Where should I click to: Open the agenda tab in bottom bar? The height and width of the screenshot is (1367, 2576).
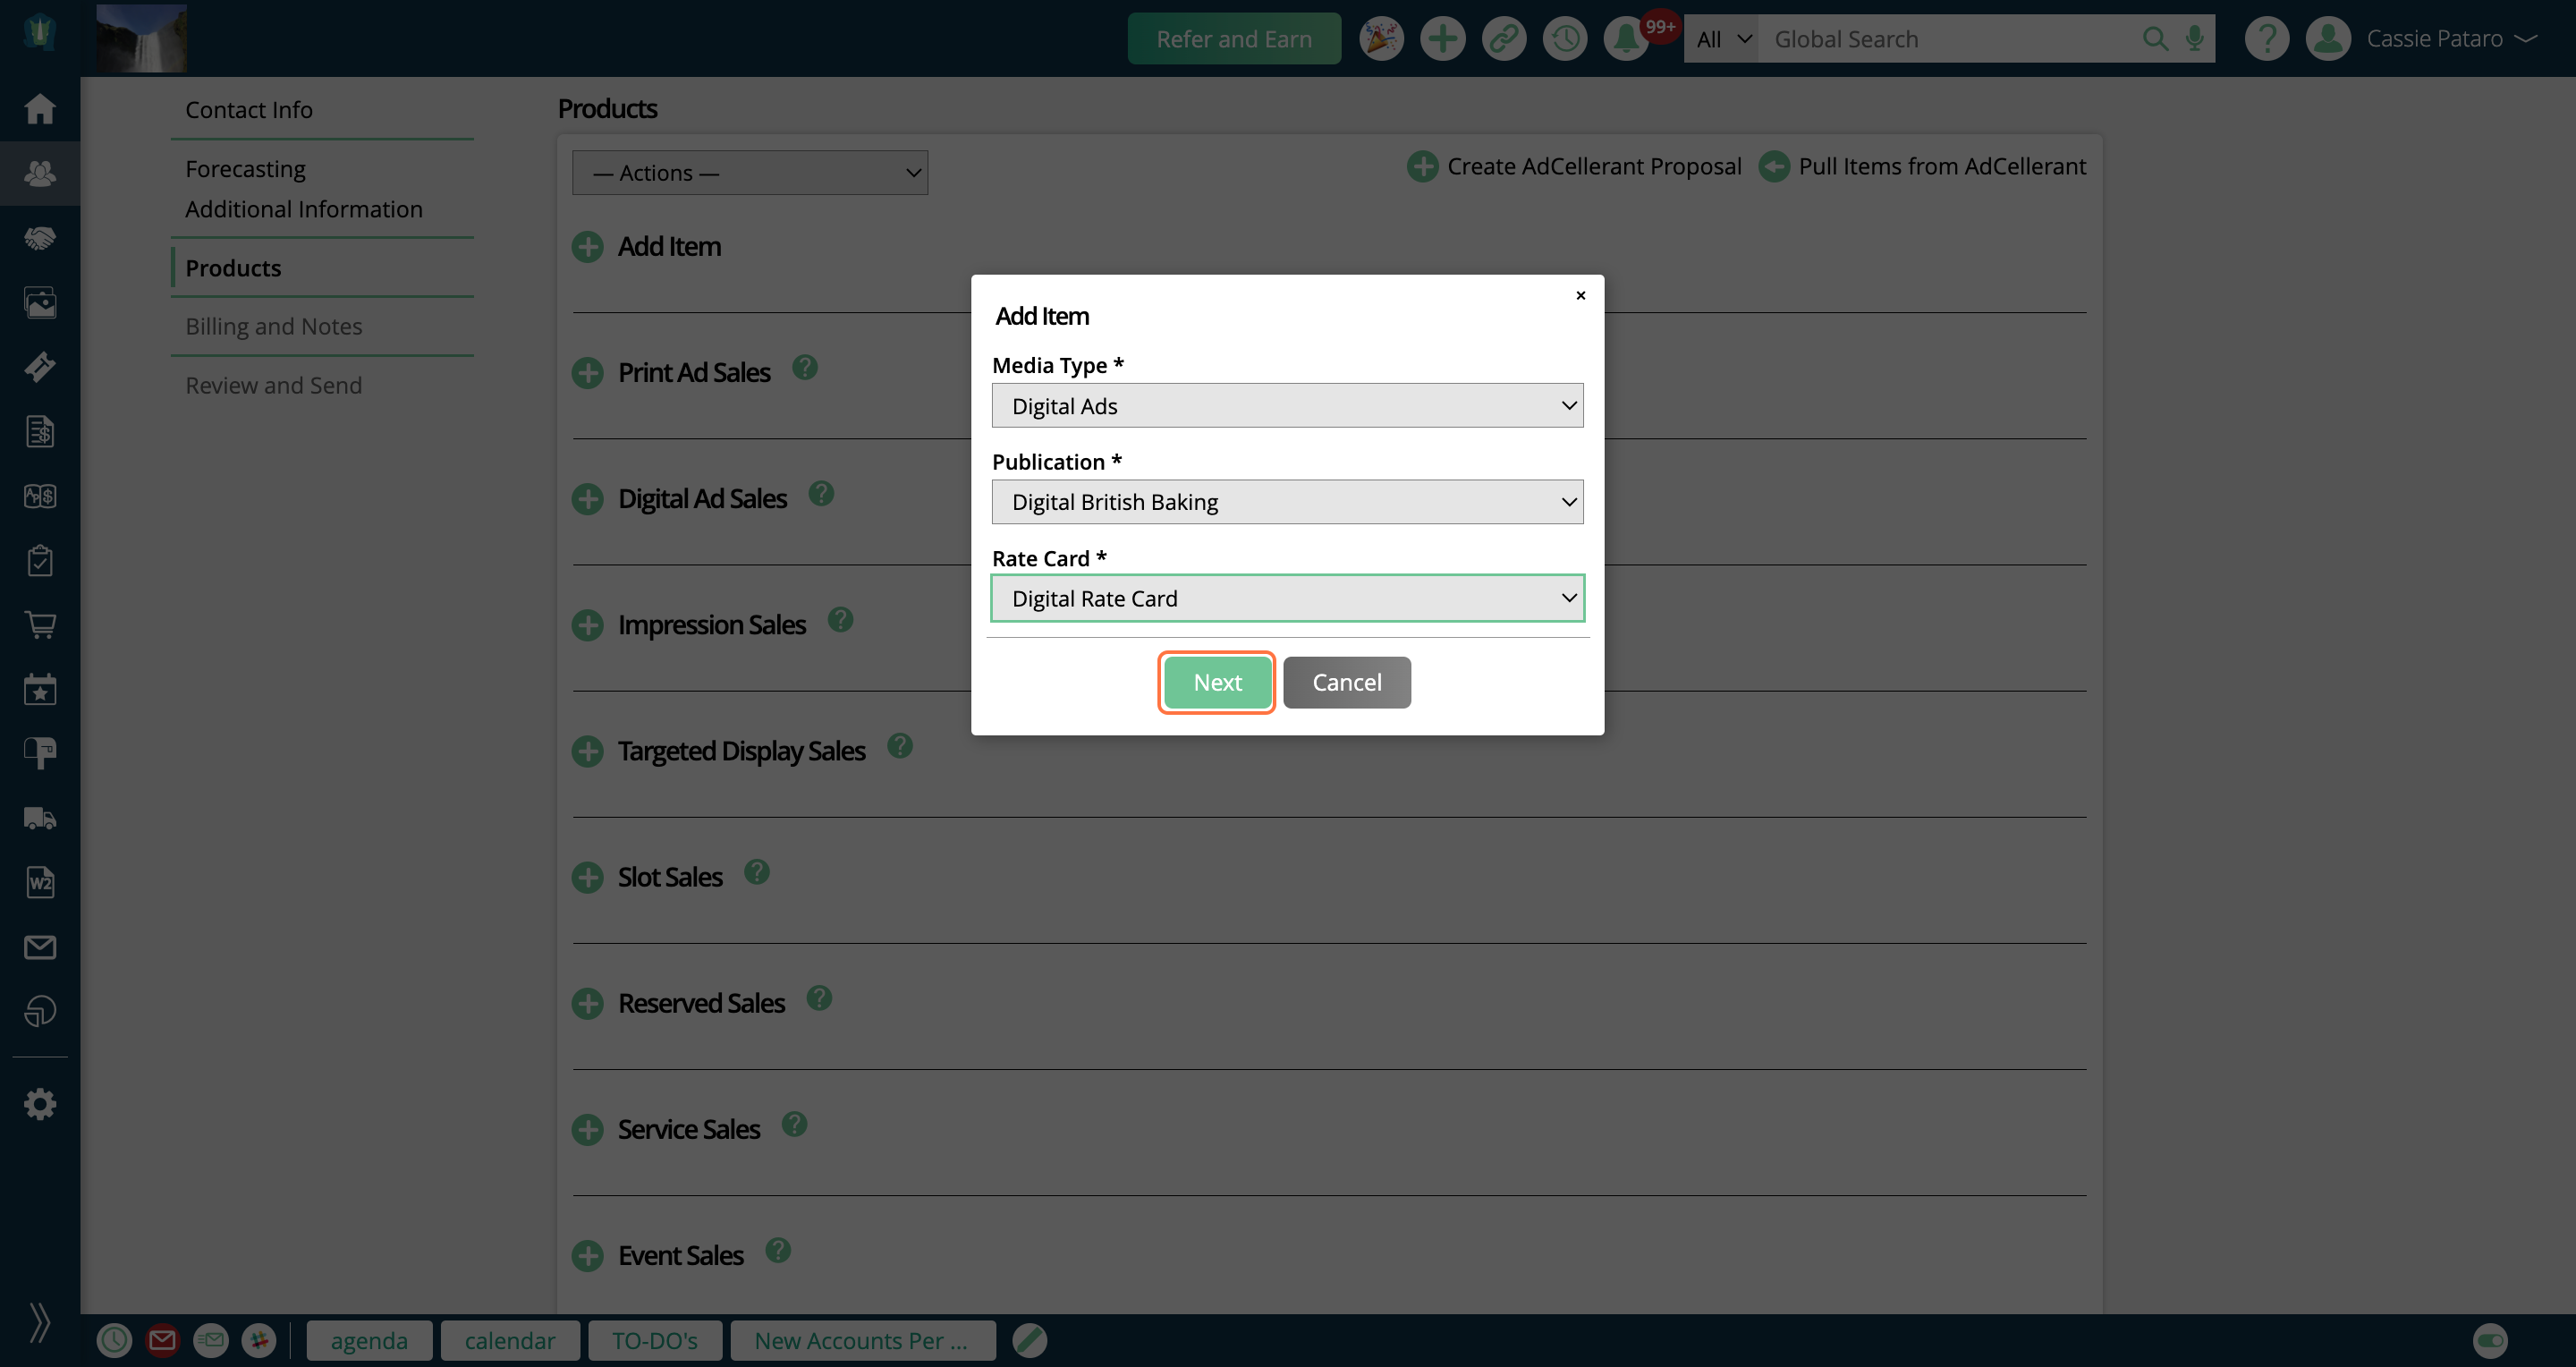(x=369, y=1340)
